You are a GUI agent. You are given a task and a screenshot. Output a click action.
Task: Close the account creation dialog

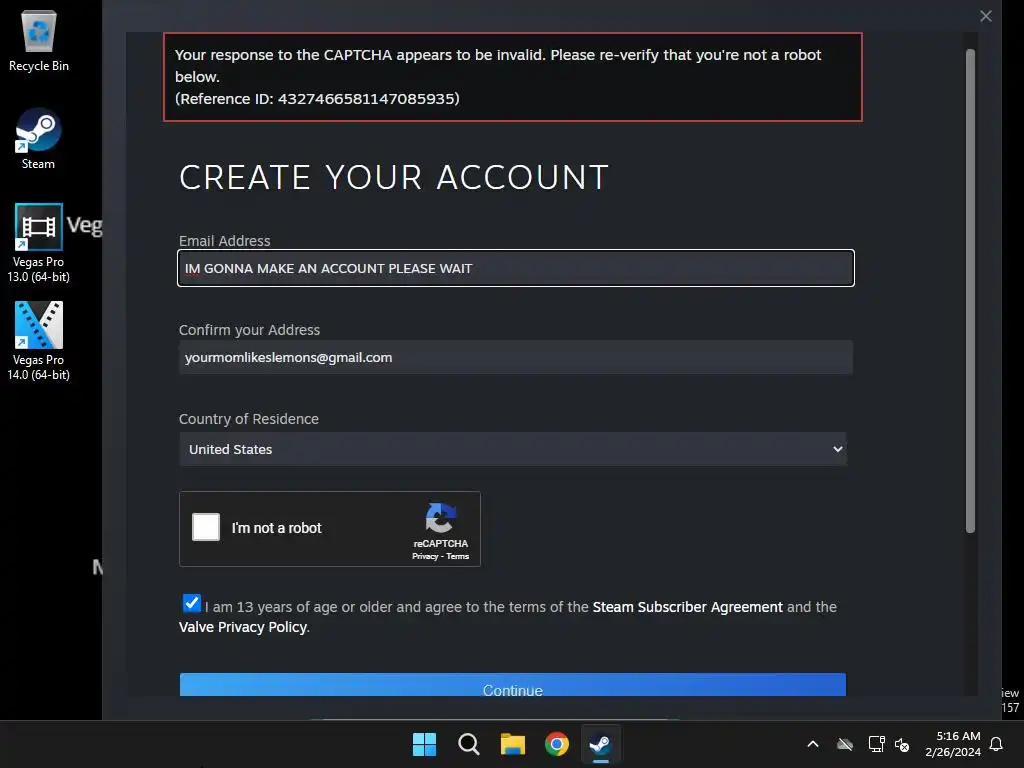pyautogui.click(x=986, y=16)
